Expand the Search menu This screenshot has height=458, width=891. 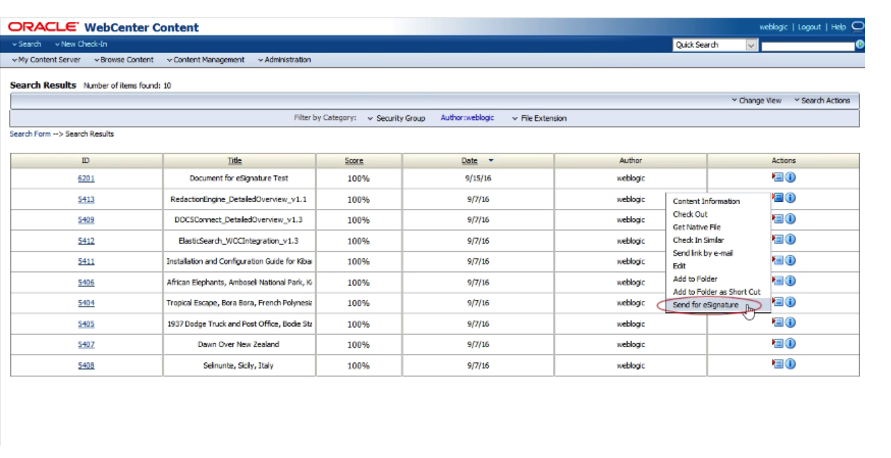27,44
